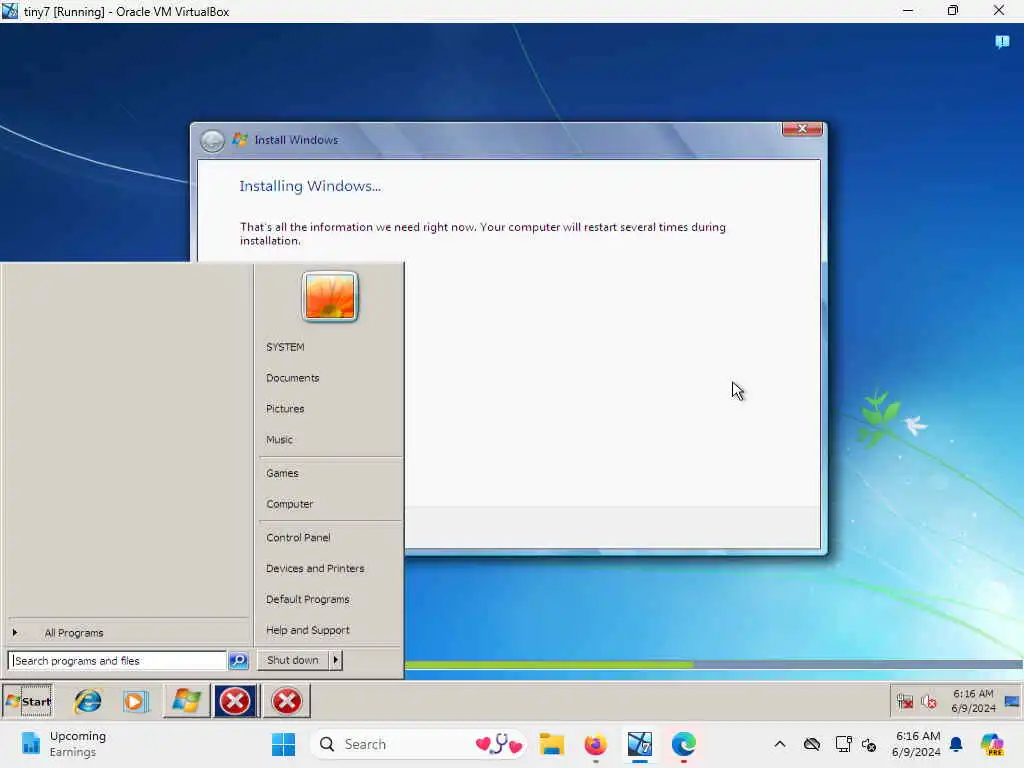Open host notification bell
The height and width of the screenshot is (768, 1024).
point(956,744)
